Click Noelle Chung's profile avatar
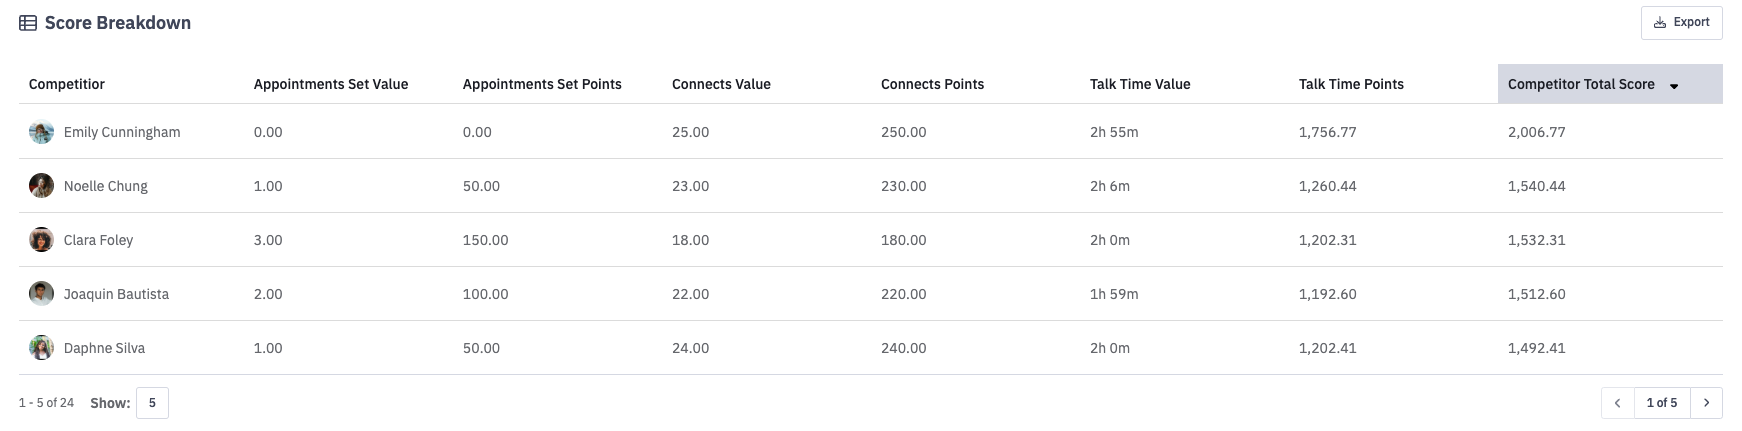 point(41,186)
